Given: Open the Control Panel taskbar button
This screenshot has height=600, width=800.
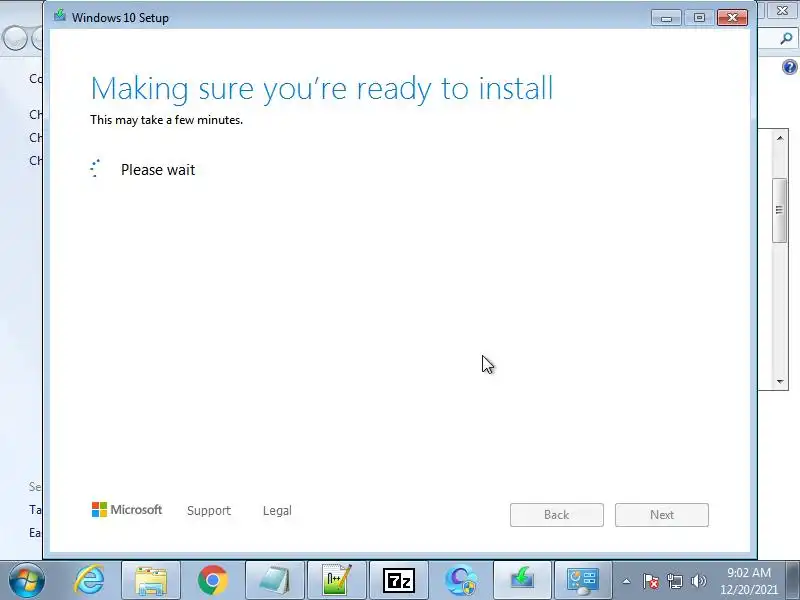Looking at the screenshot, I should pos(583,581).
